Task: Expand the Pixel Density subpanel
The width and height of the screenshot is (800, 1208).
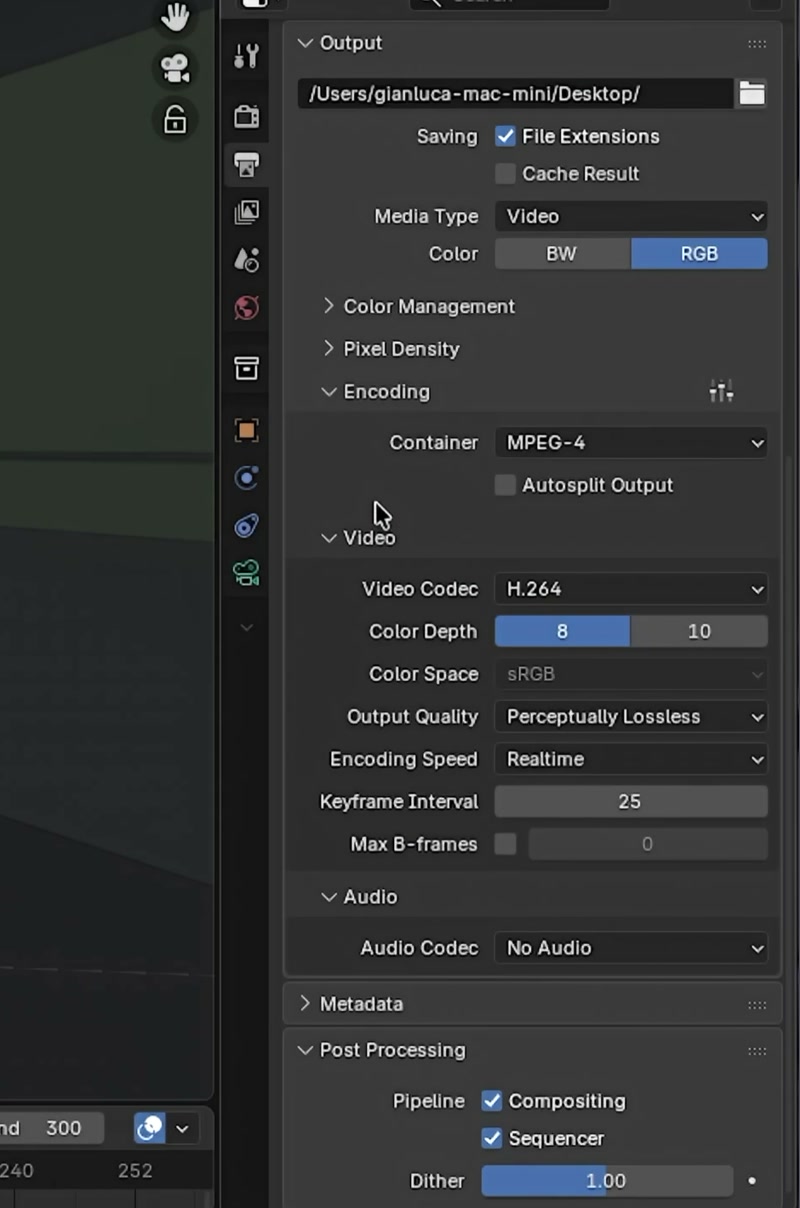Action: 328,348
